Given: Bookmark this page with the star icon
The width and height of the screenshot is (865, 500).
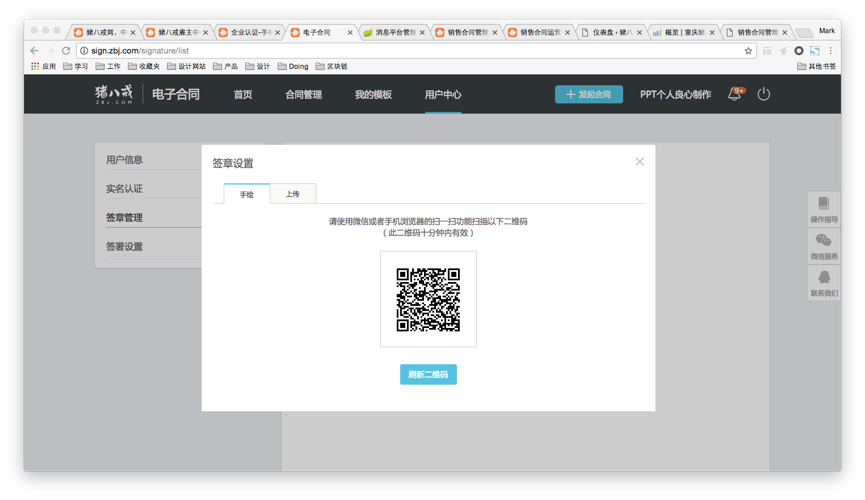Looking at the screenshot, I should [x=748, y=51].
